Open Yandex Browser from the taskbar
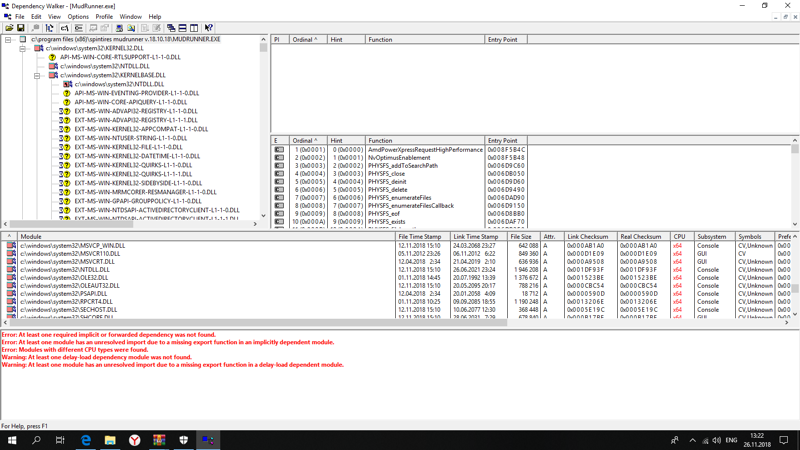The height and width of the screenshot is (450, 800). [x=134, y=440]
